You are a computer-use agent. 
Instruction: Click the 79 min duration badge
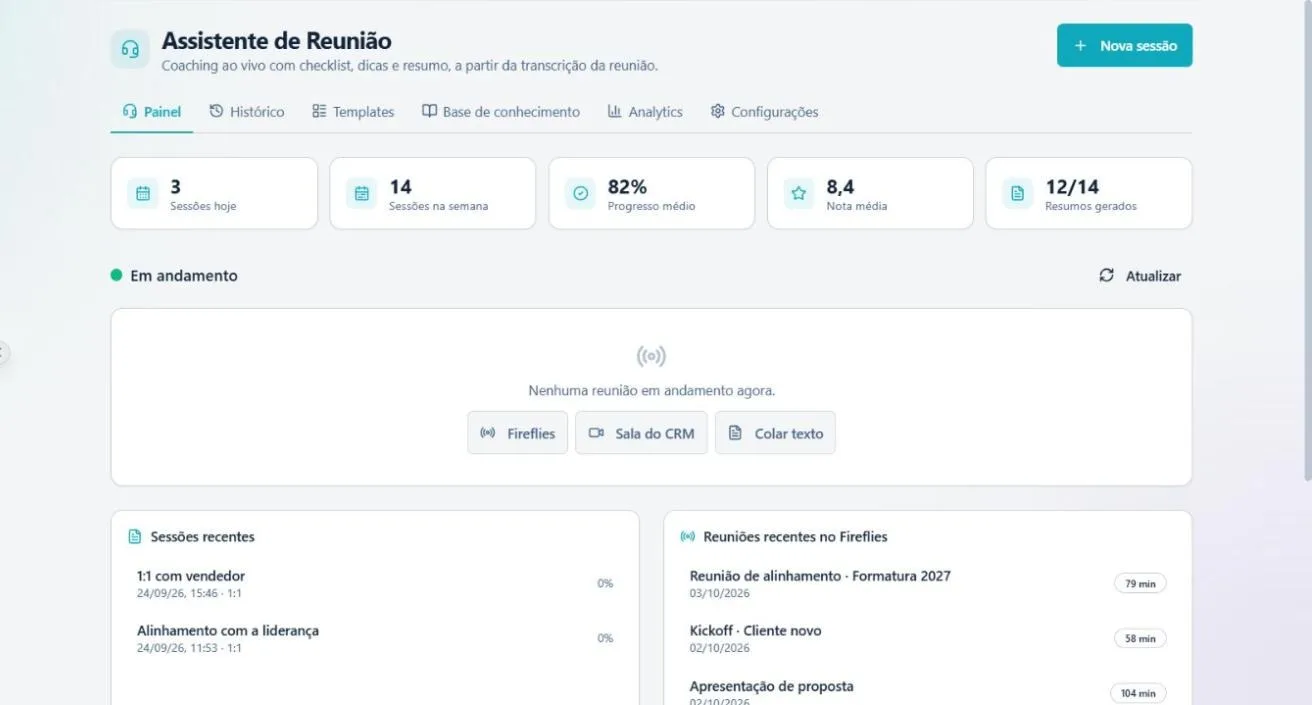pyautogui.click(x=1140, y=584)
